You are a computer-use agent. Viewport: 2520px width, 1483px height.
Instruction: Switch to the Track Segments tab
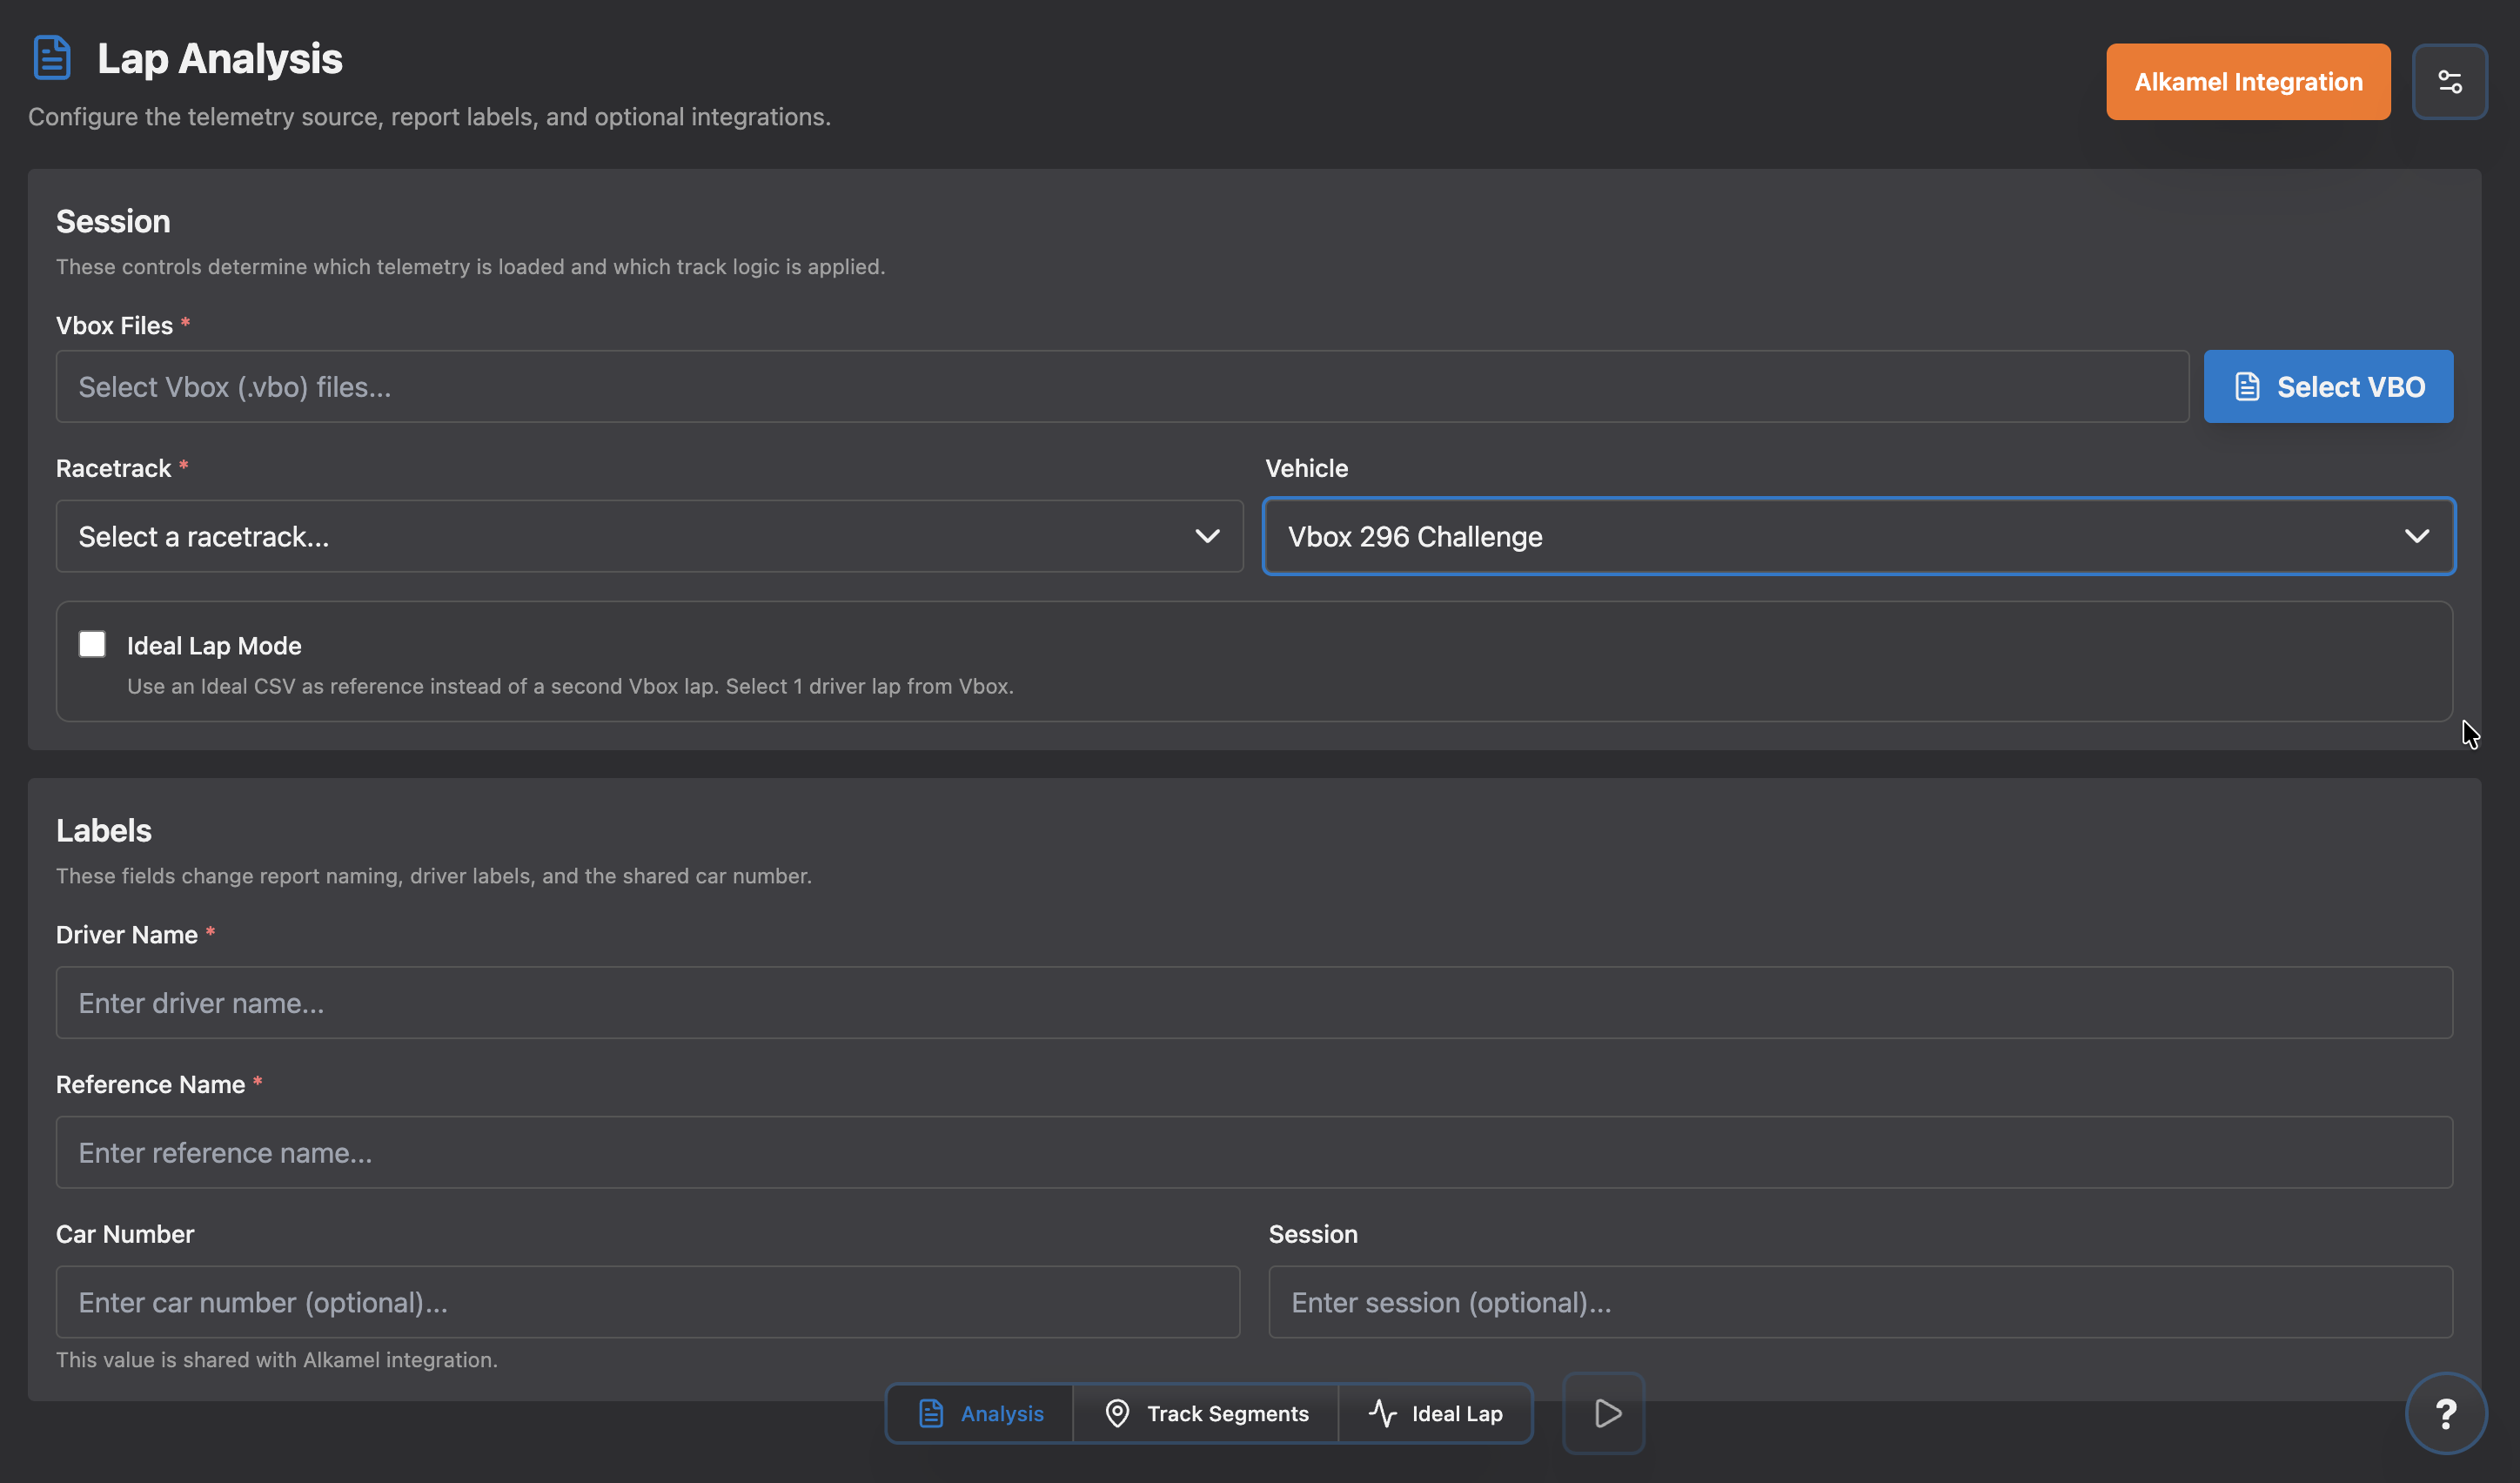[1207, 1413]
